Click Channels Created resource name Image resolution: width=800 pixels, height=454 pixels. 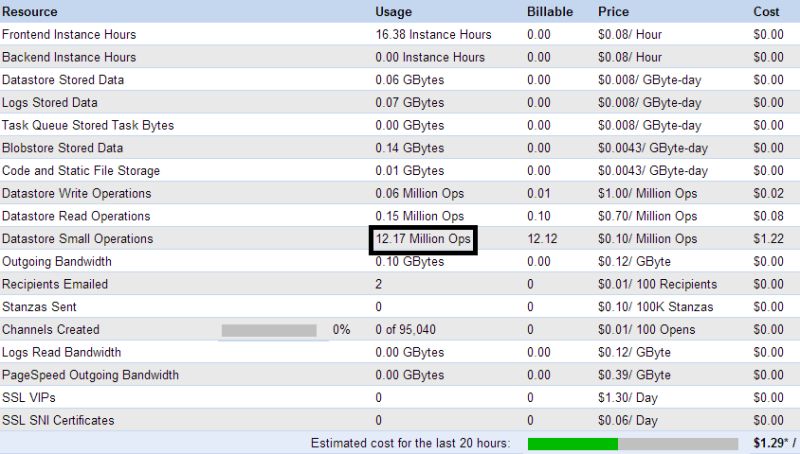click(51, 330)
